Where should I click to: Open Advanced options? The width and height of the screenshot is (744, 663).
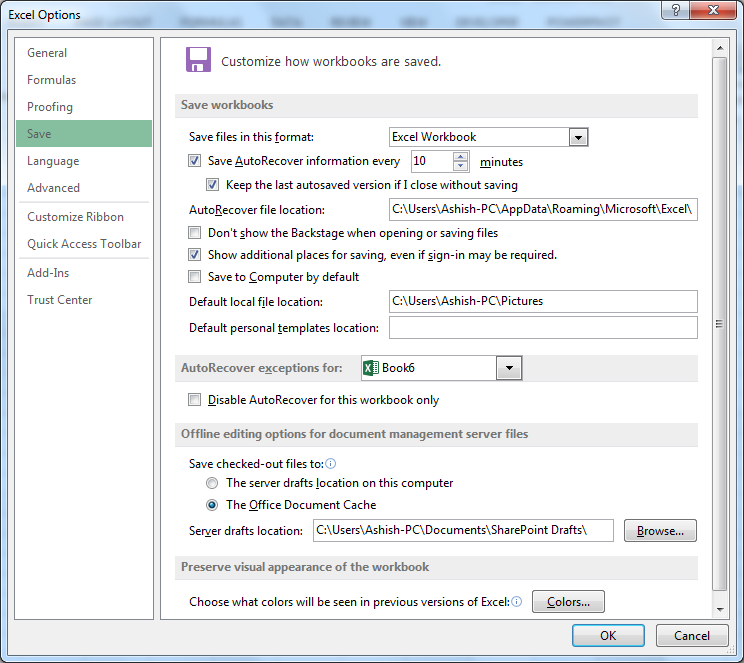tap(84, 188)
